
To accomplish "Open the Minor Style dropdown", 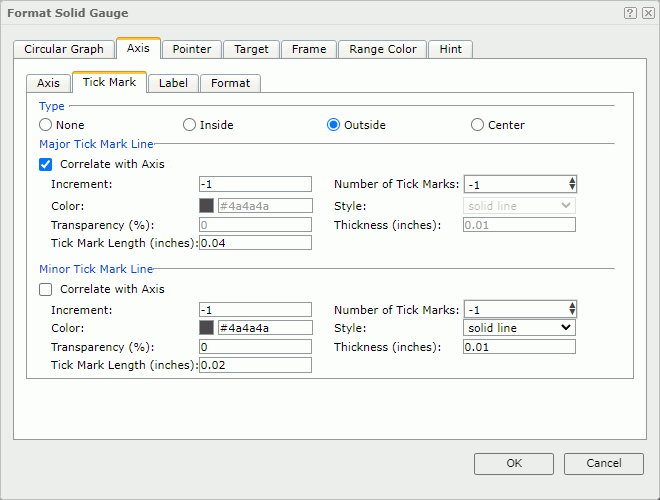I will coord(519,328).
